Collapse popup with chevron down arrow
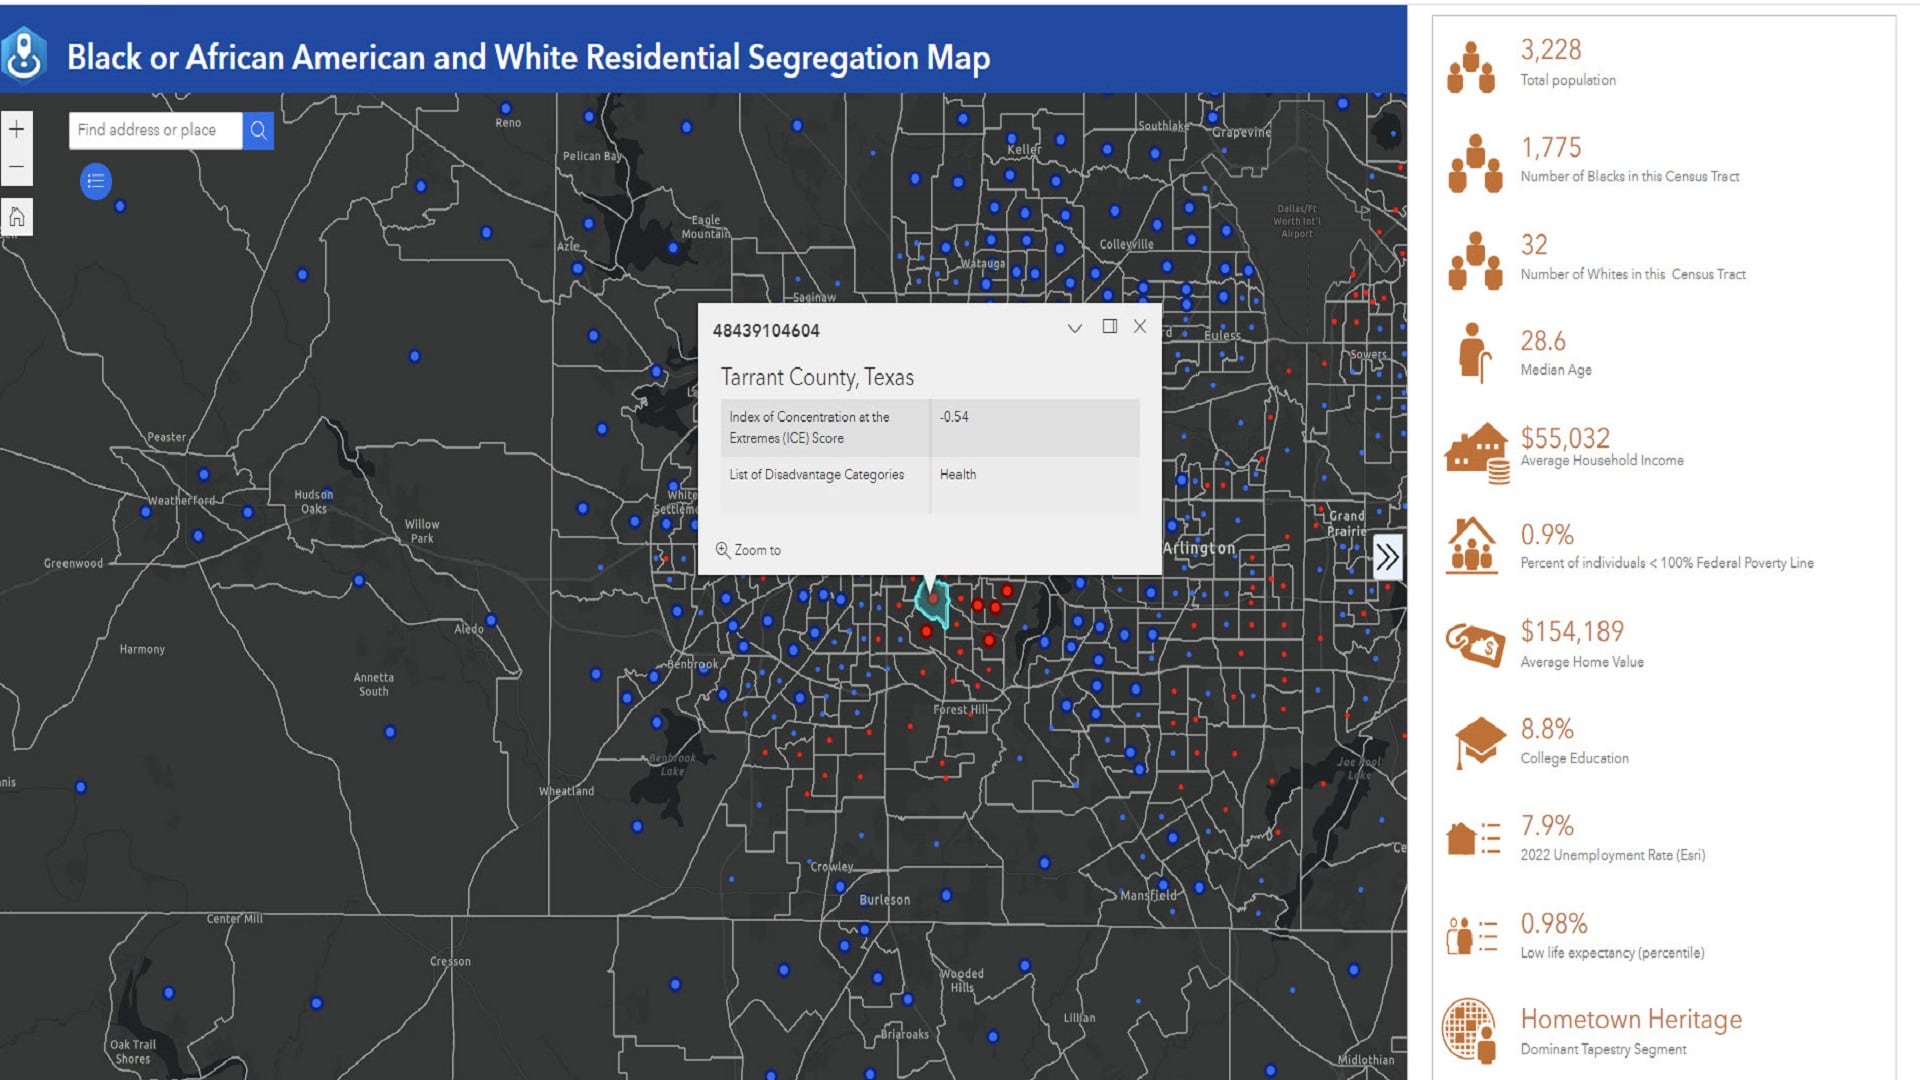 point(1075,328)
